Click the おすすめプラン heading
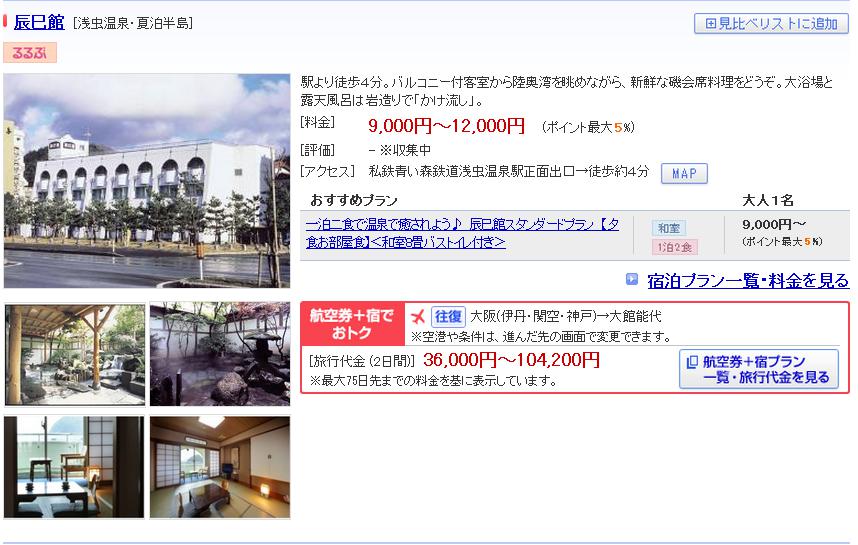The image size is (858, 545). [353, 200]
